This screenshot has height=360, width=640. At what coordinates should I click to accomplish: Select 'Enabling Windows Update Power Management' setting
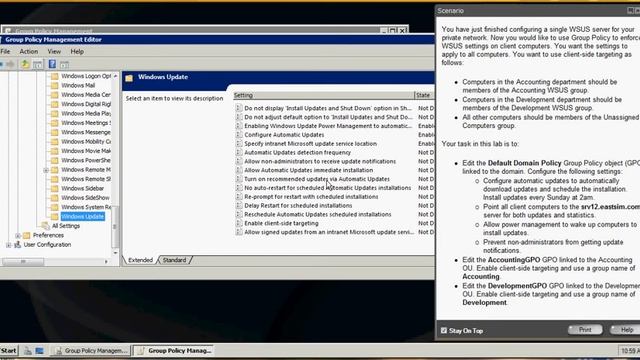click(328, 126)
